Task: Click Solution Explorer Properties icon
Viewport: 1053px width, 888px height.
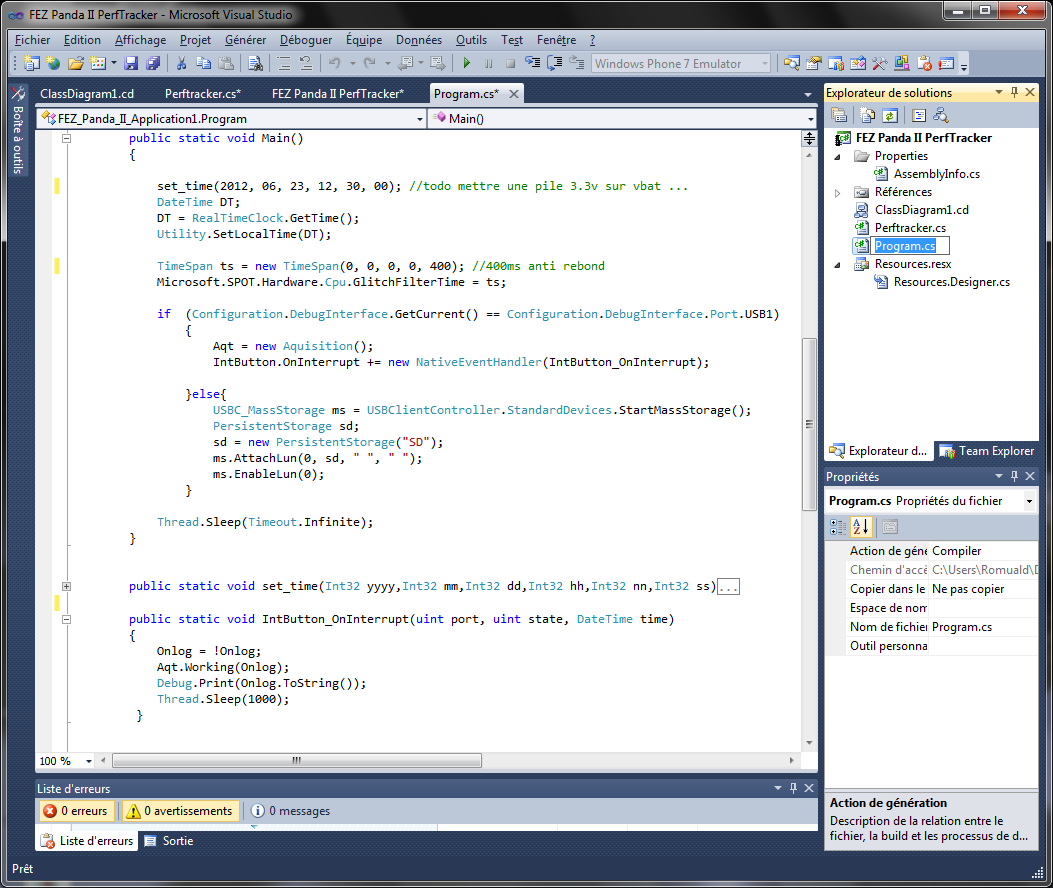Action: [x=839, y=115]
